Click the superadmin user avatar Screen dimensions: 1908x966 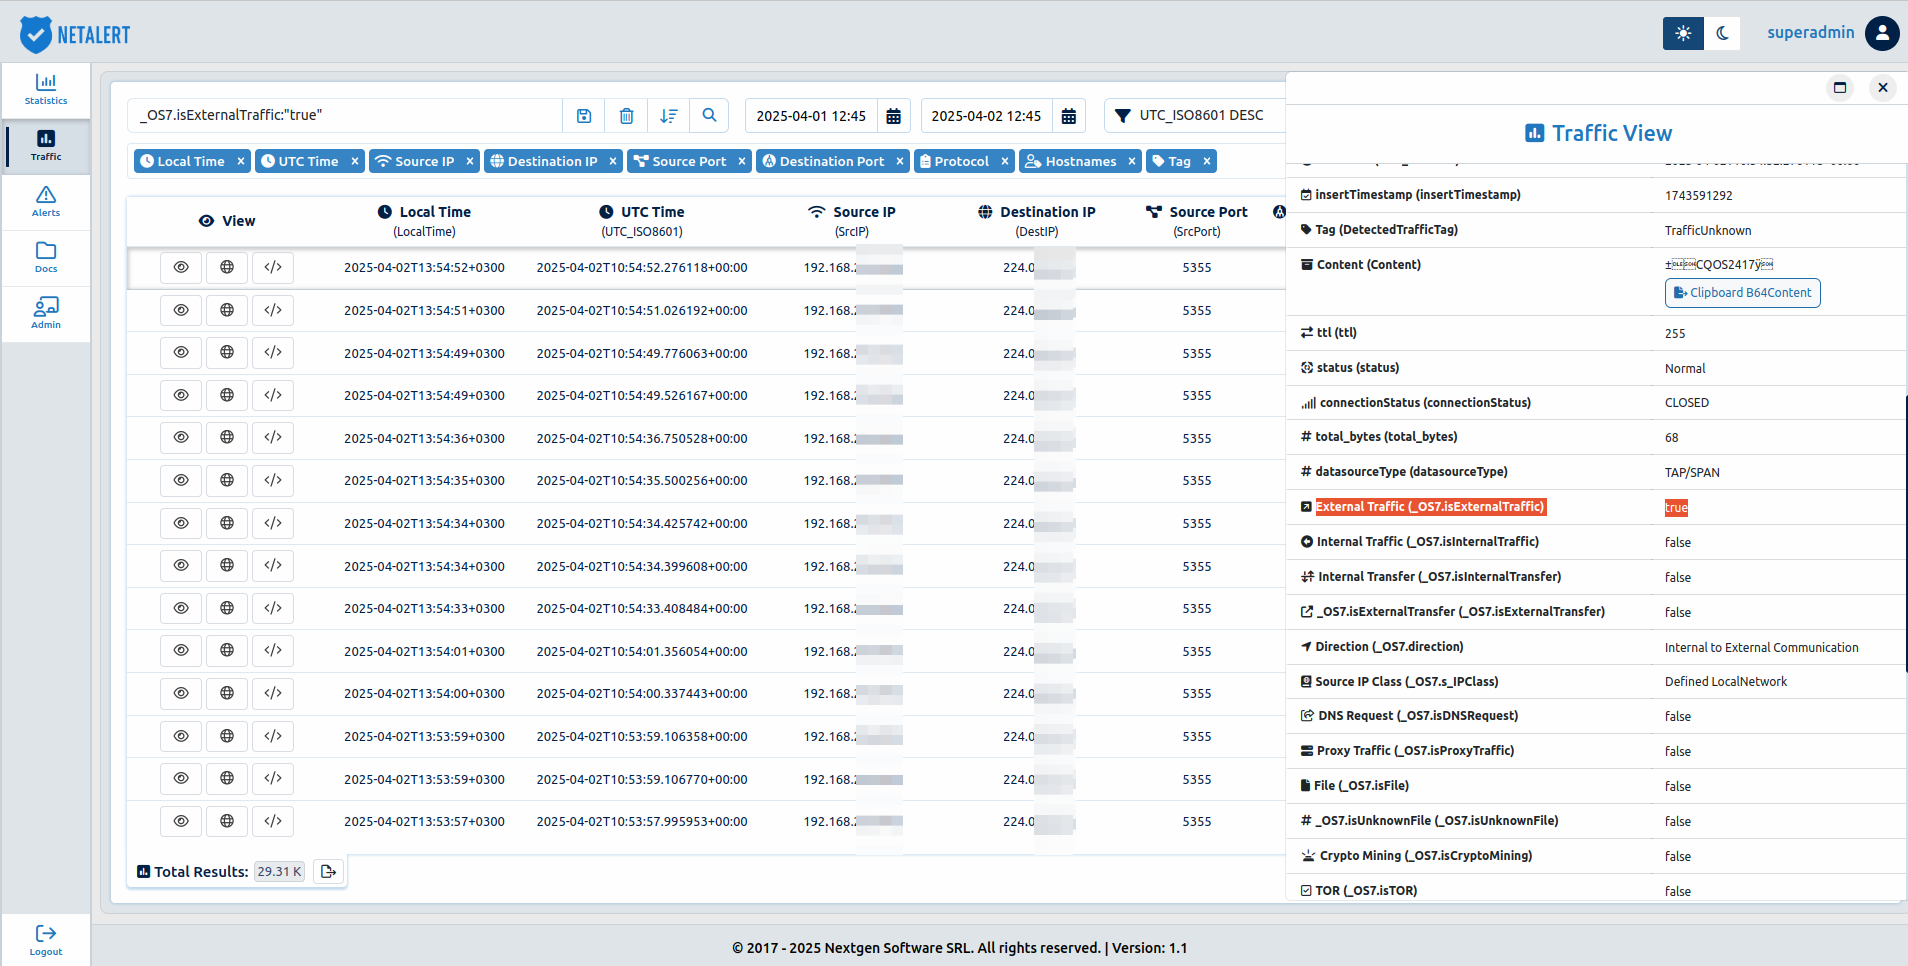pyautogui.click(x=1882, y=33)
